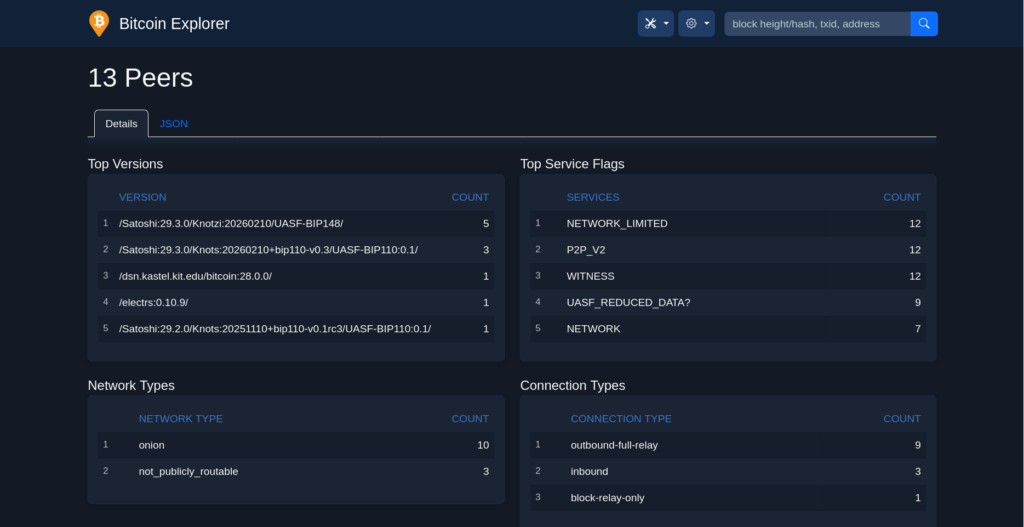This screenshot has height=527, width=1024.
Task: Click the CONNECTION TYPE column header
Action: point(620,419)
